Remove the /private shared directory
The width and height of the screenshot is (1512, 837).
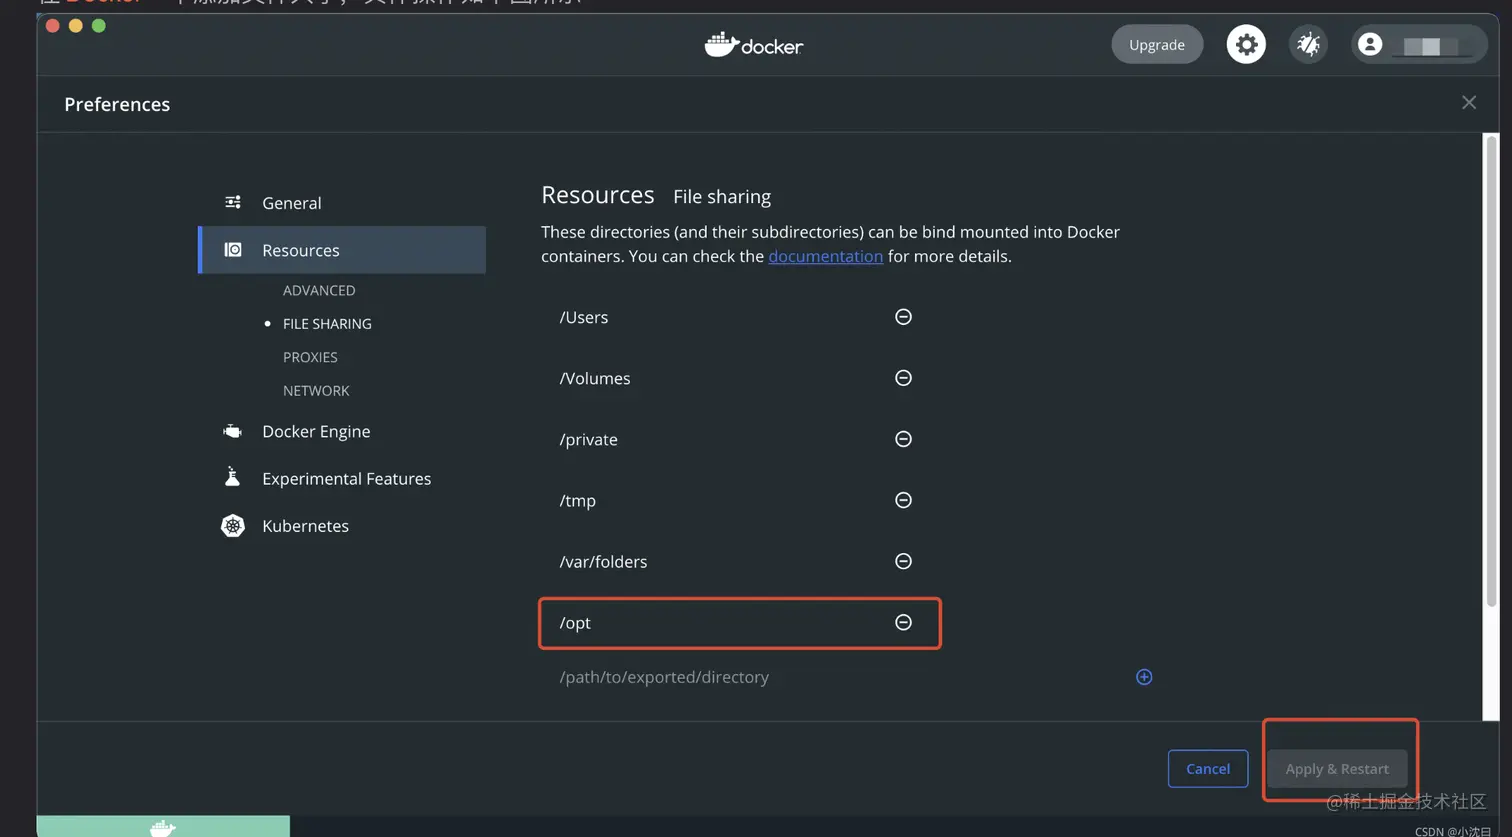[x=903, y=439]
